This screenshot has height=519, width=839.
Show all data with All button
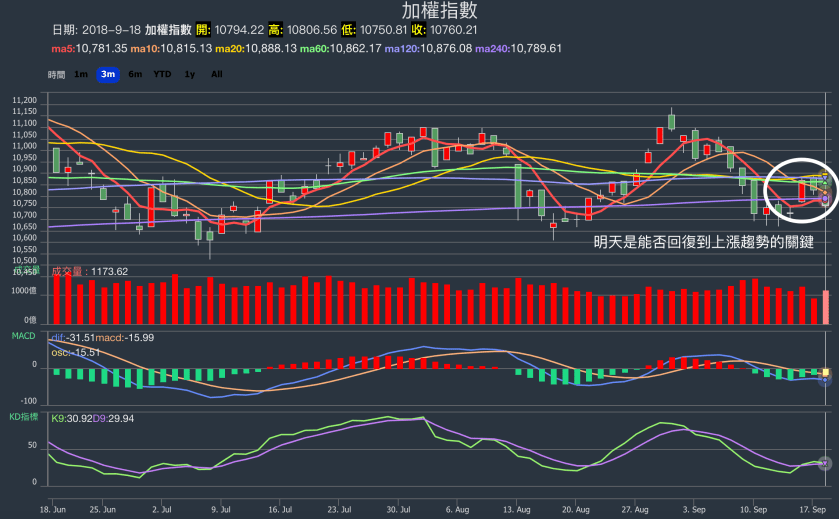pyautogui.click(x=216, y=74)
